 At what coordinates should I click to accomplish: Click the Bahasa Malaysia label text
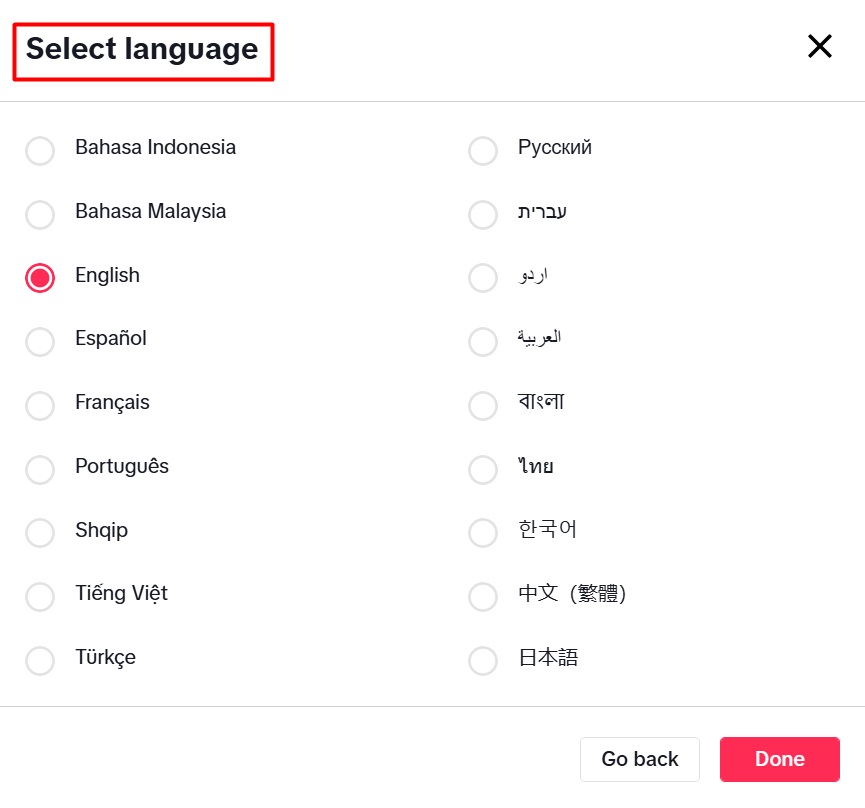pyautogui.click(x=151, y=212)
